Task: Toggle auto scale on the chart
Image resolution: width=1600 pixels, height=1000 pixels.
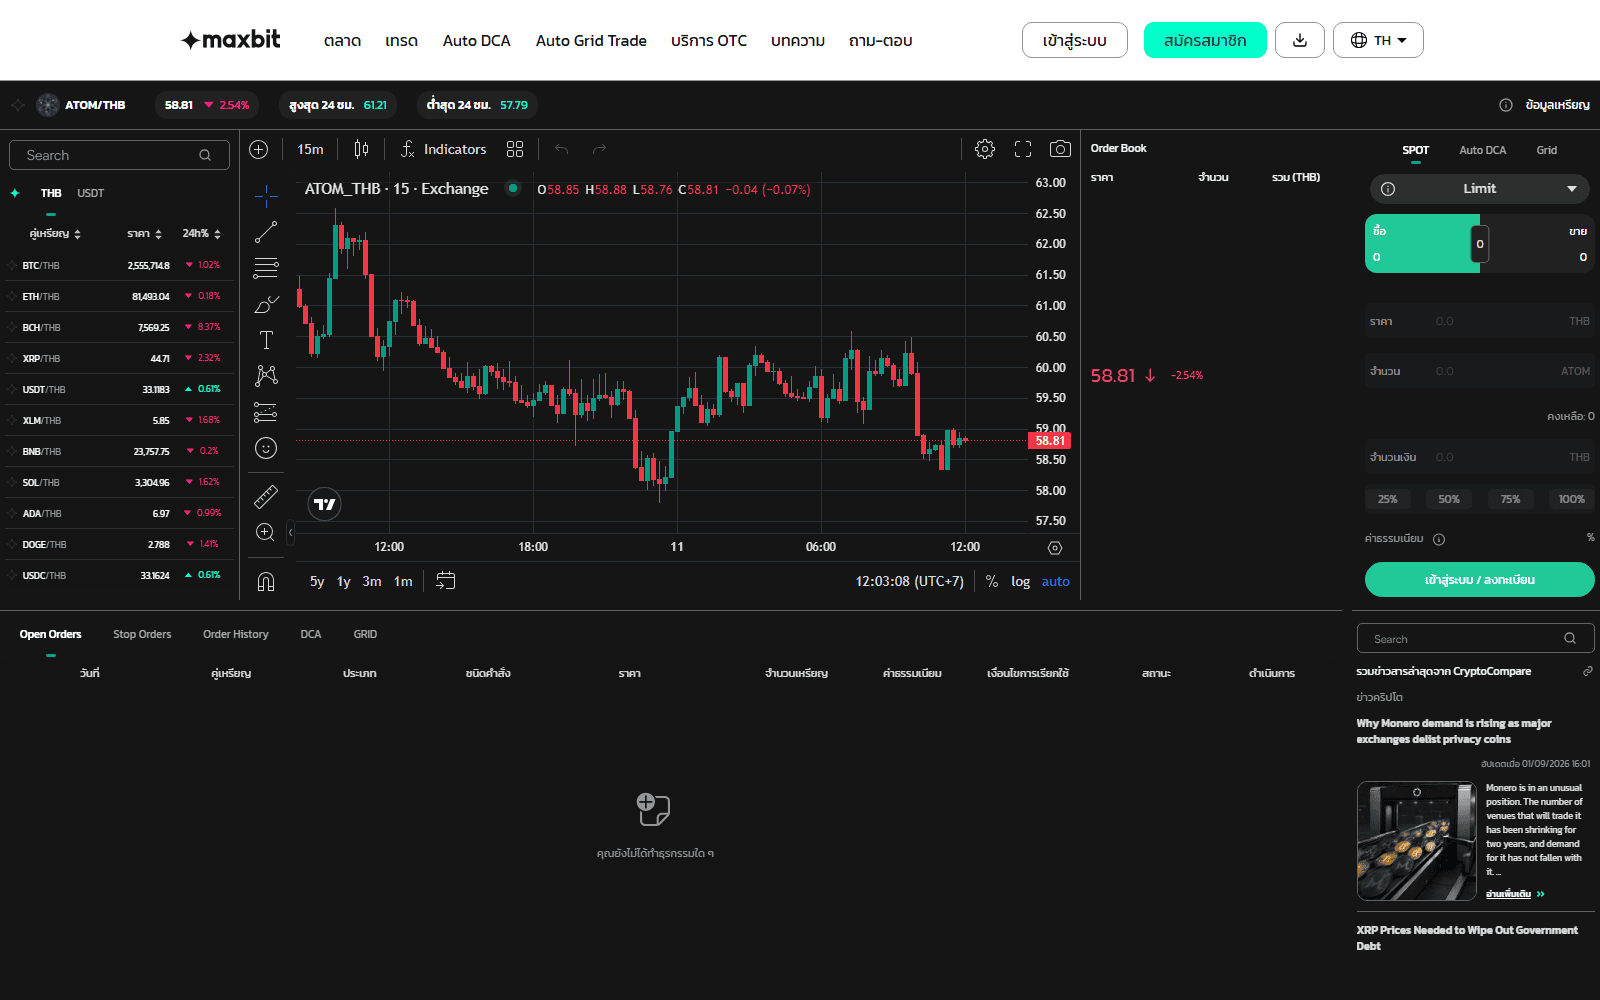Action: click(1056, 581)
